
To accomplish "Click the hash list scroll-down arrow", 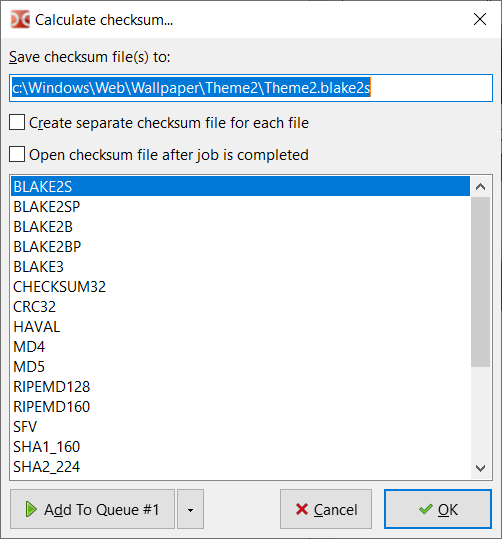I will (480, 468).
